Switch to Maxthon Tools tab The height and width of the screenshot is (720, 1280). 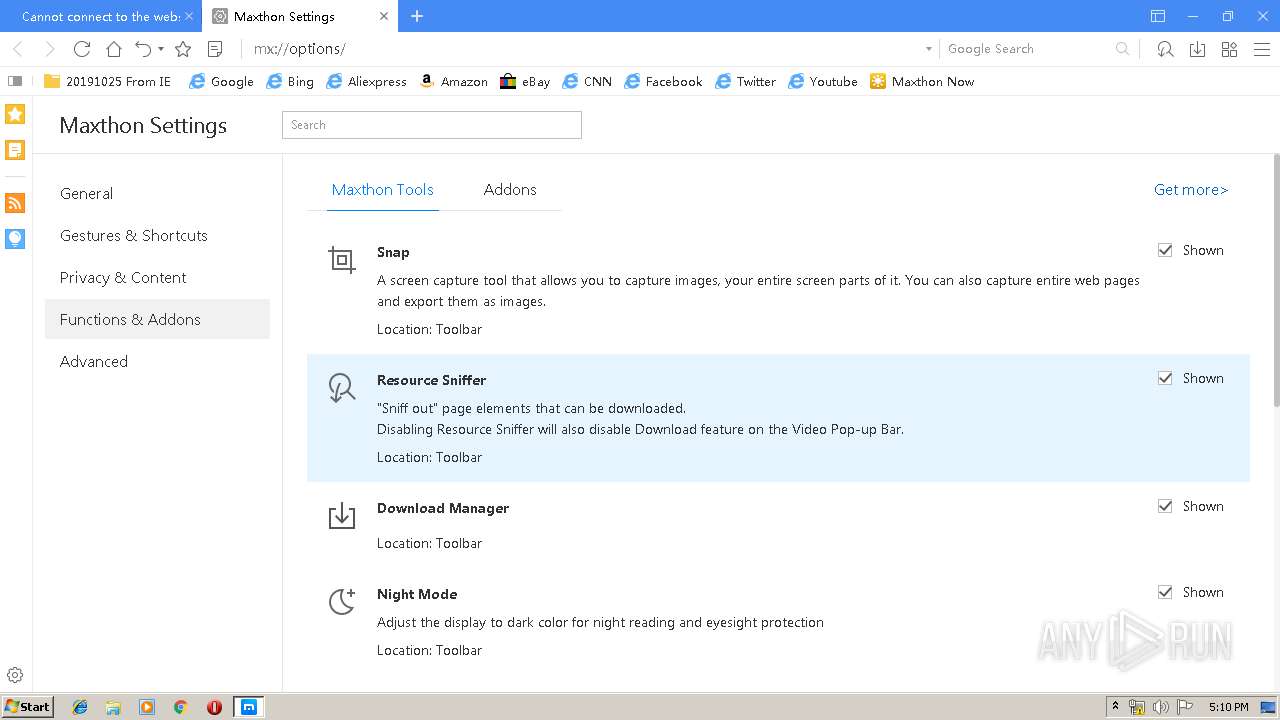click(x=383, y=190)
